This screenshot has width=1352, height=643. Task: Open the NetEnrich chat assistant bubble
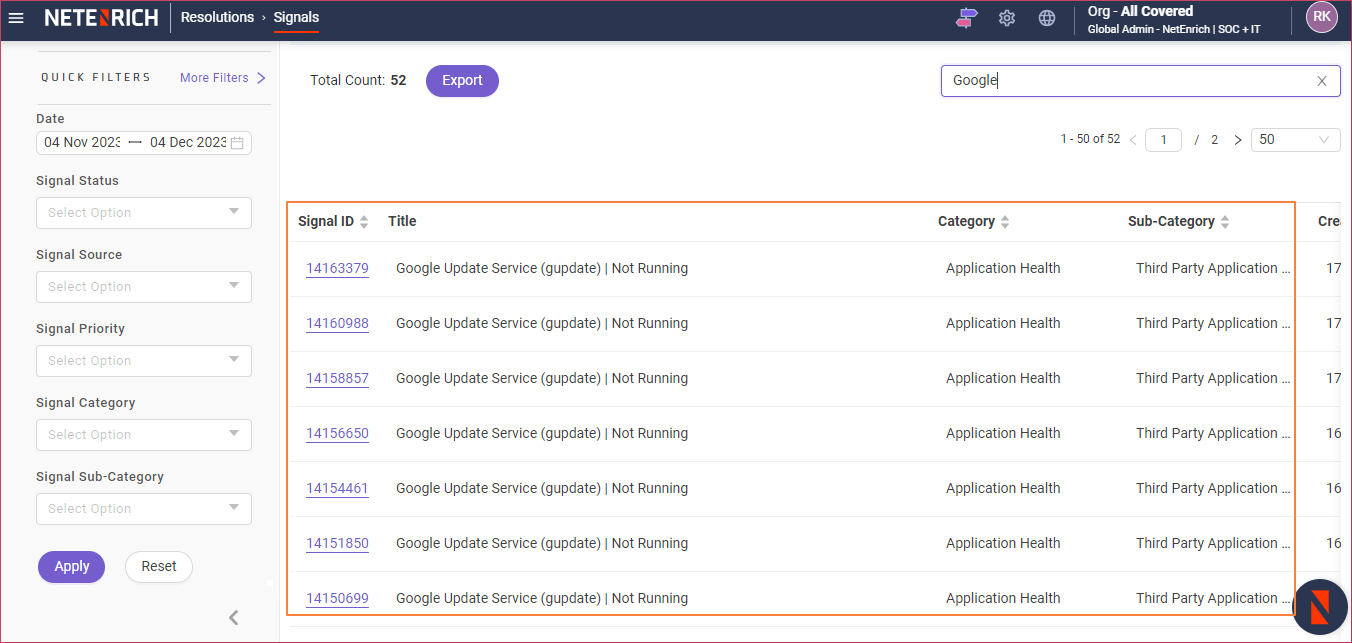(1320, 607)
